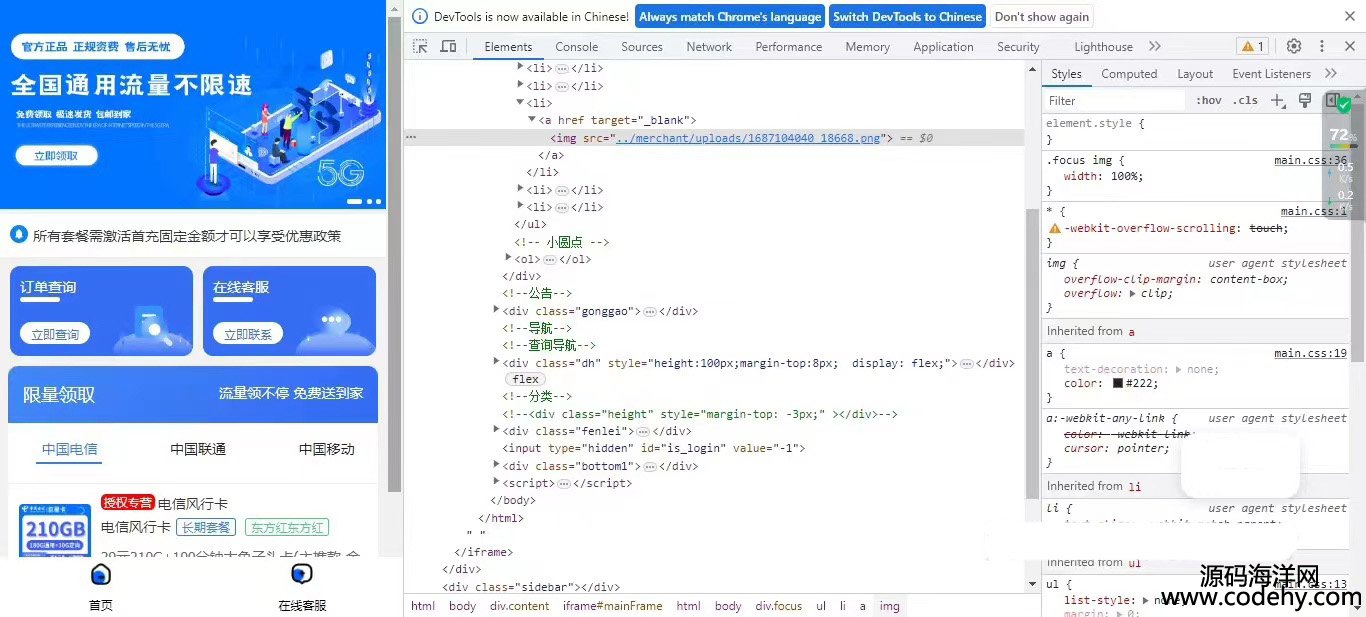
Task: Open the Lighthouse tab
Action: coord(1103,46)
